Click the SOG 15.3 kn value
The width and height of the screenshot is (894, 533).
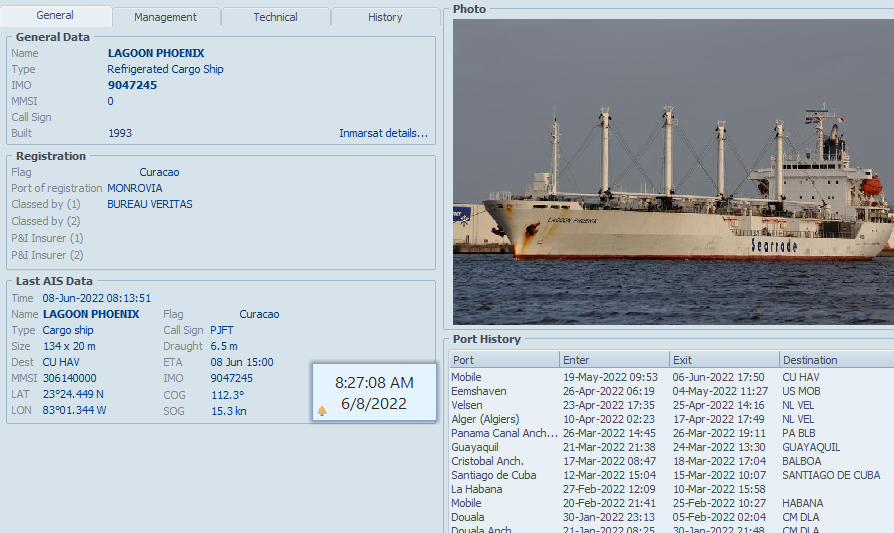click(x=229, y=411)
